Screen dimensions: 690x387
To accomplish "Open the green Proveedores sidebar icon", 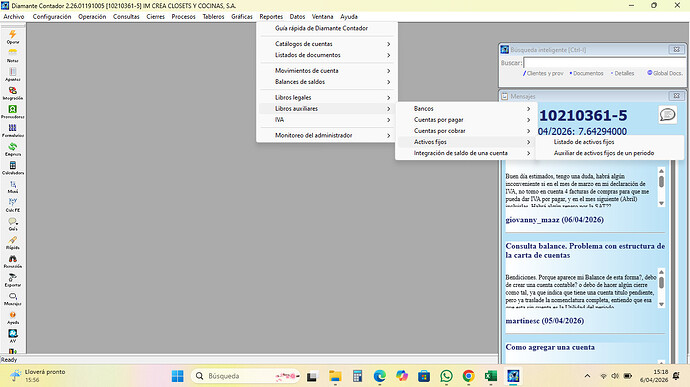I will [13, 111].
